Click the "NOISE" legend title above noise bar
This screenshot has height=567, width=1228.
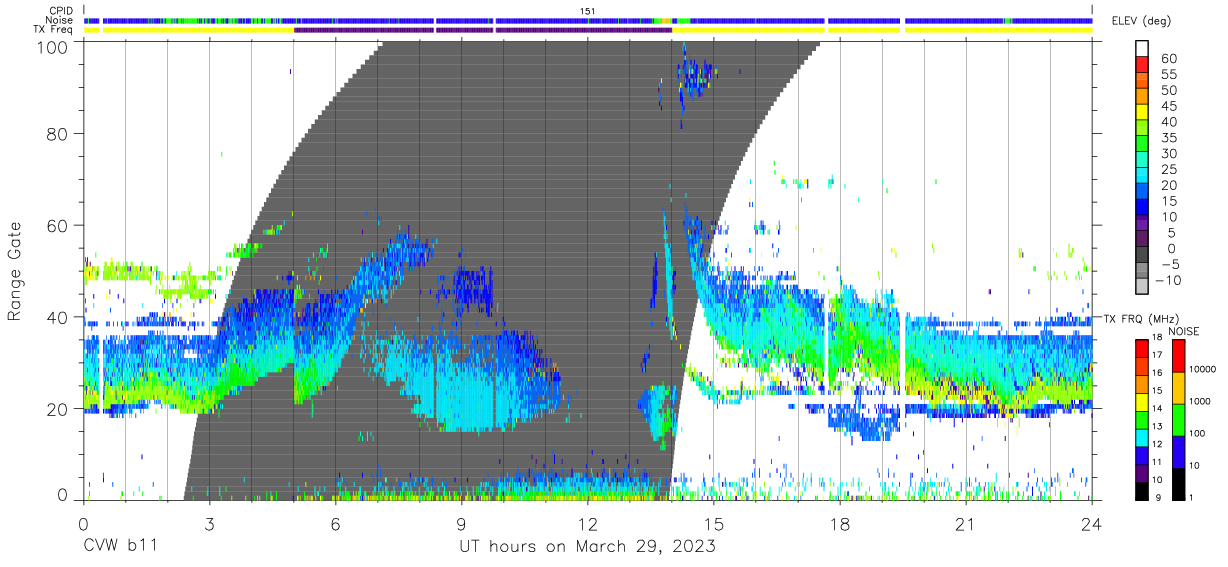1183,331
